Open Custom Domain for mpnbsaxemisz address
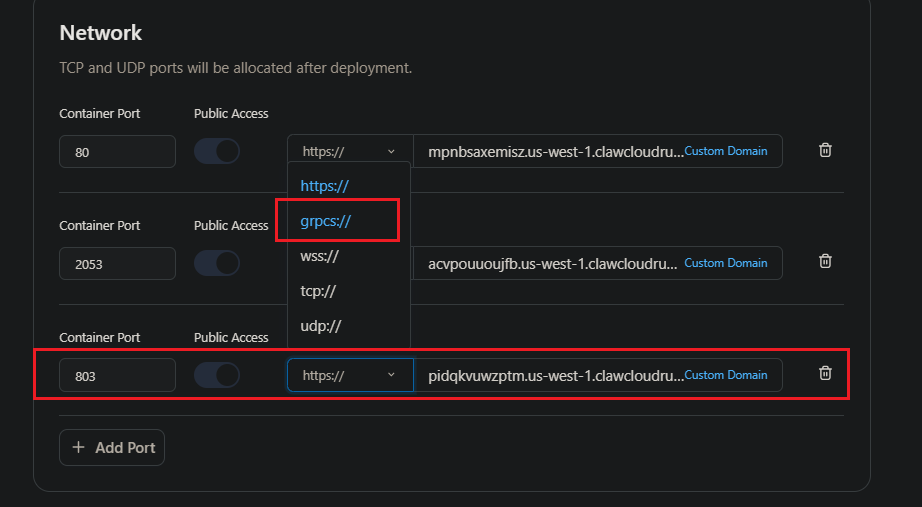 click(x=726, y=151)
